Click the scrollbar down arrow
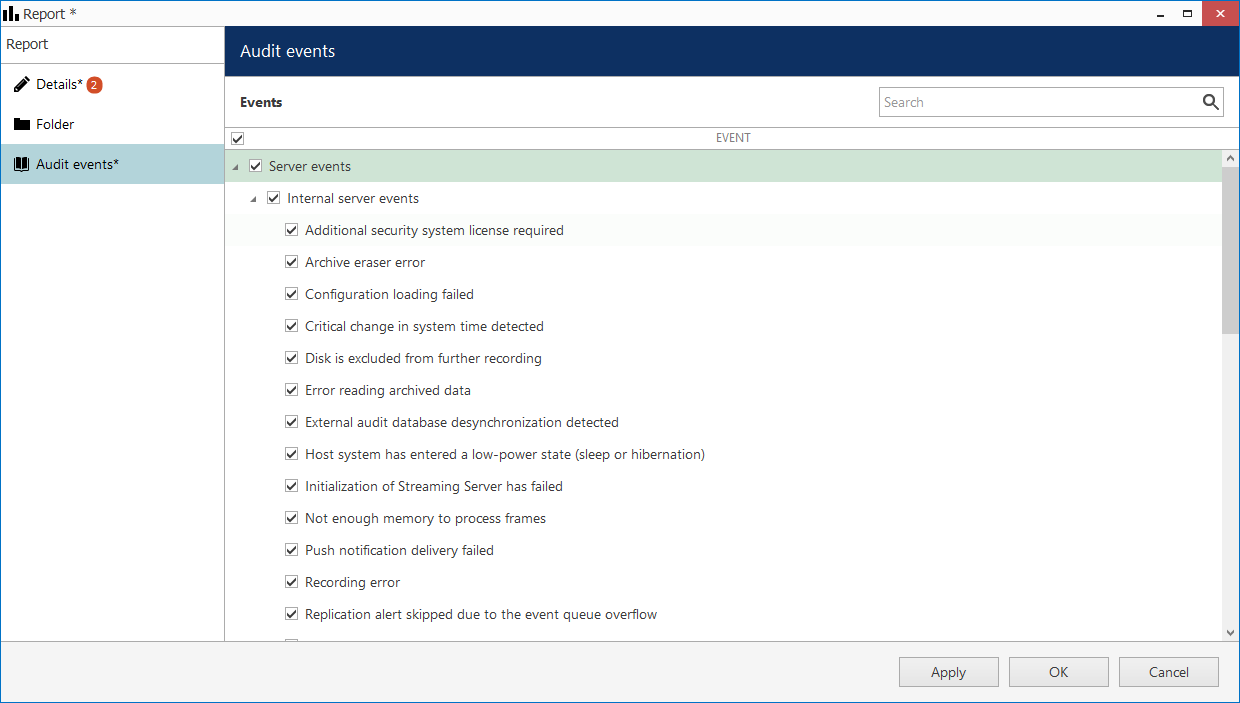Viewport: 1240px width, 703px height. tap(1230, 633)
